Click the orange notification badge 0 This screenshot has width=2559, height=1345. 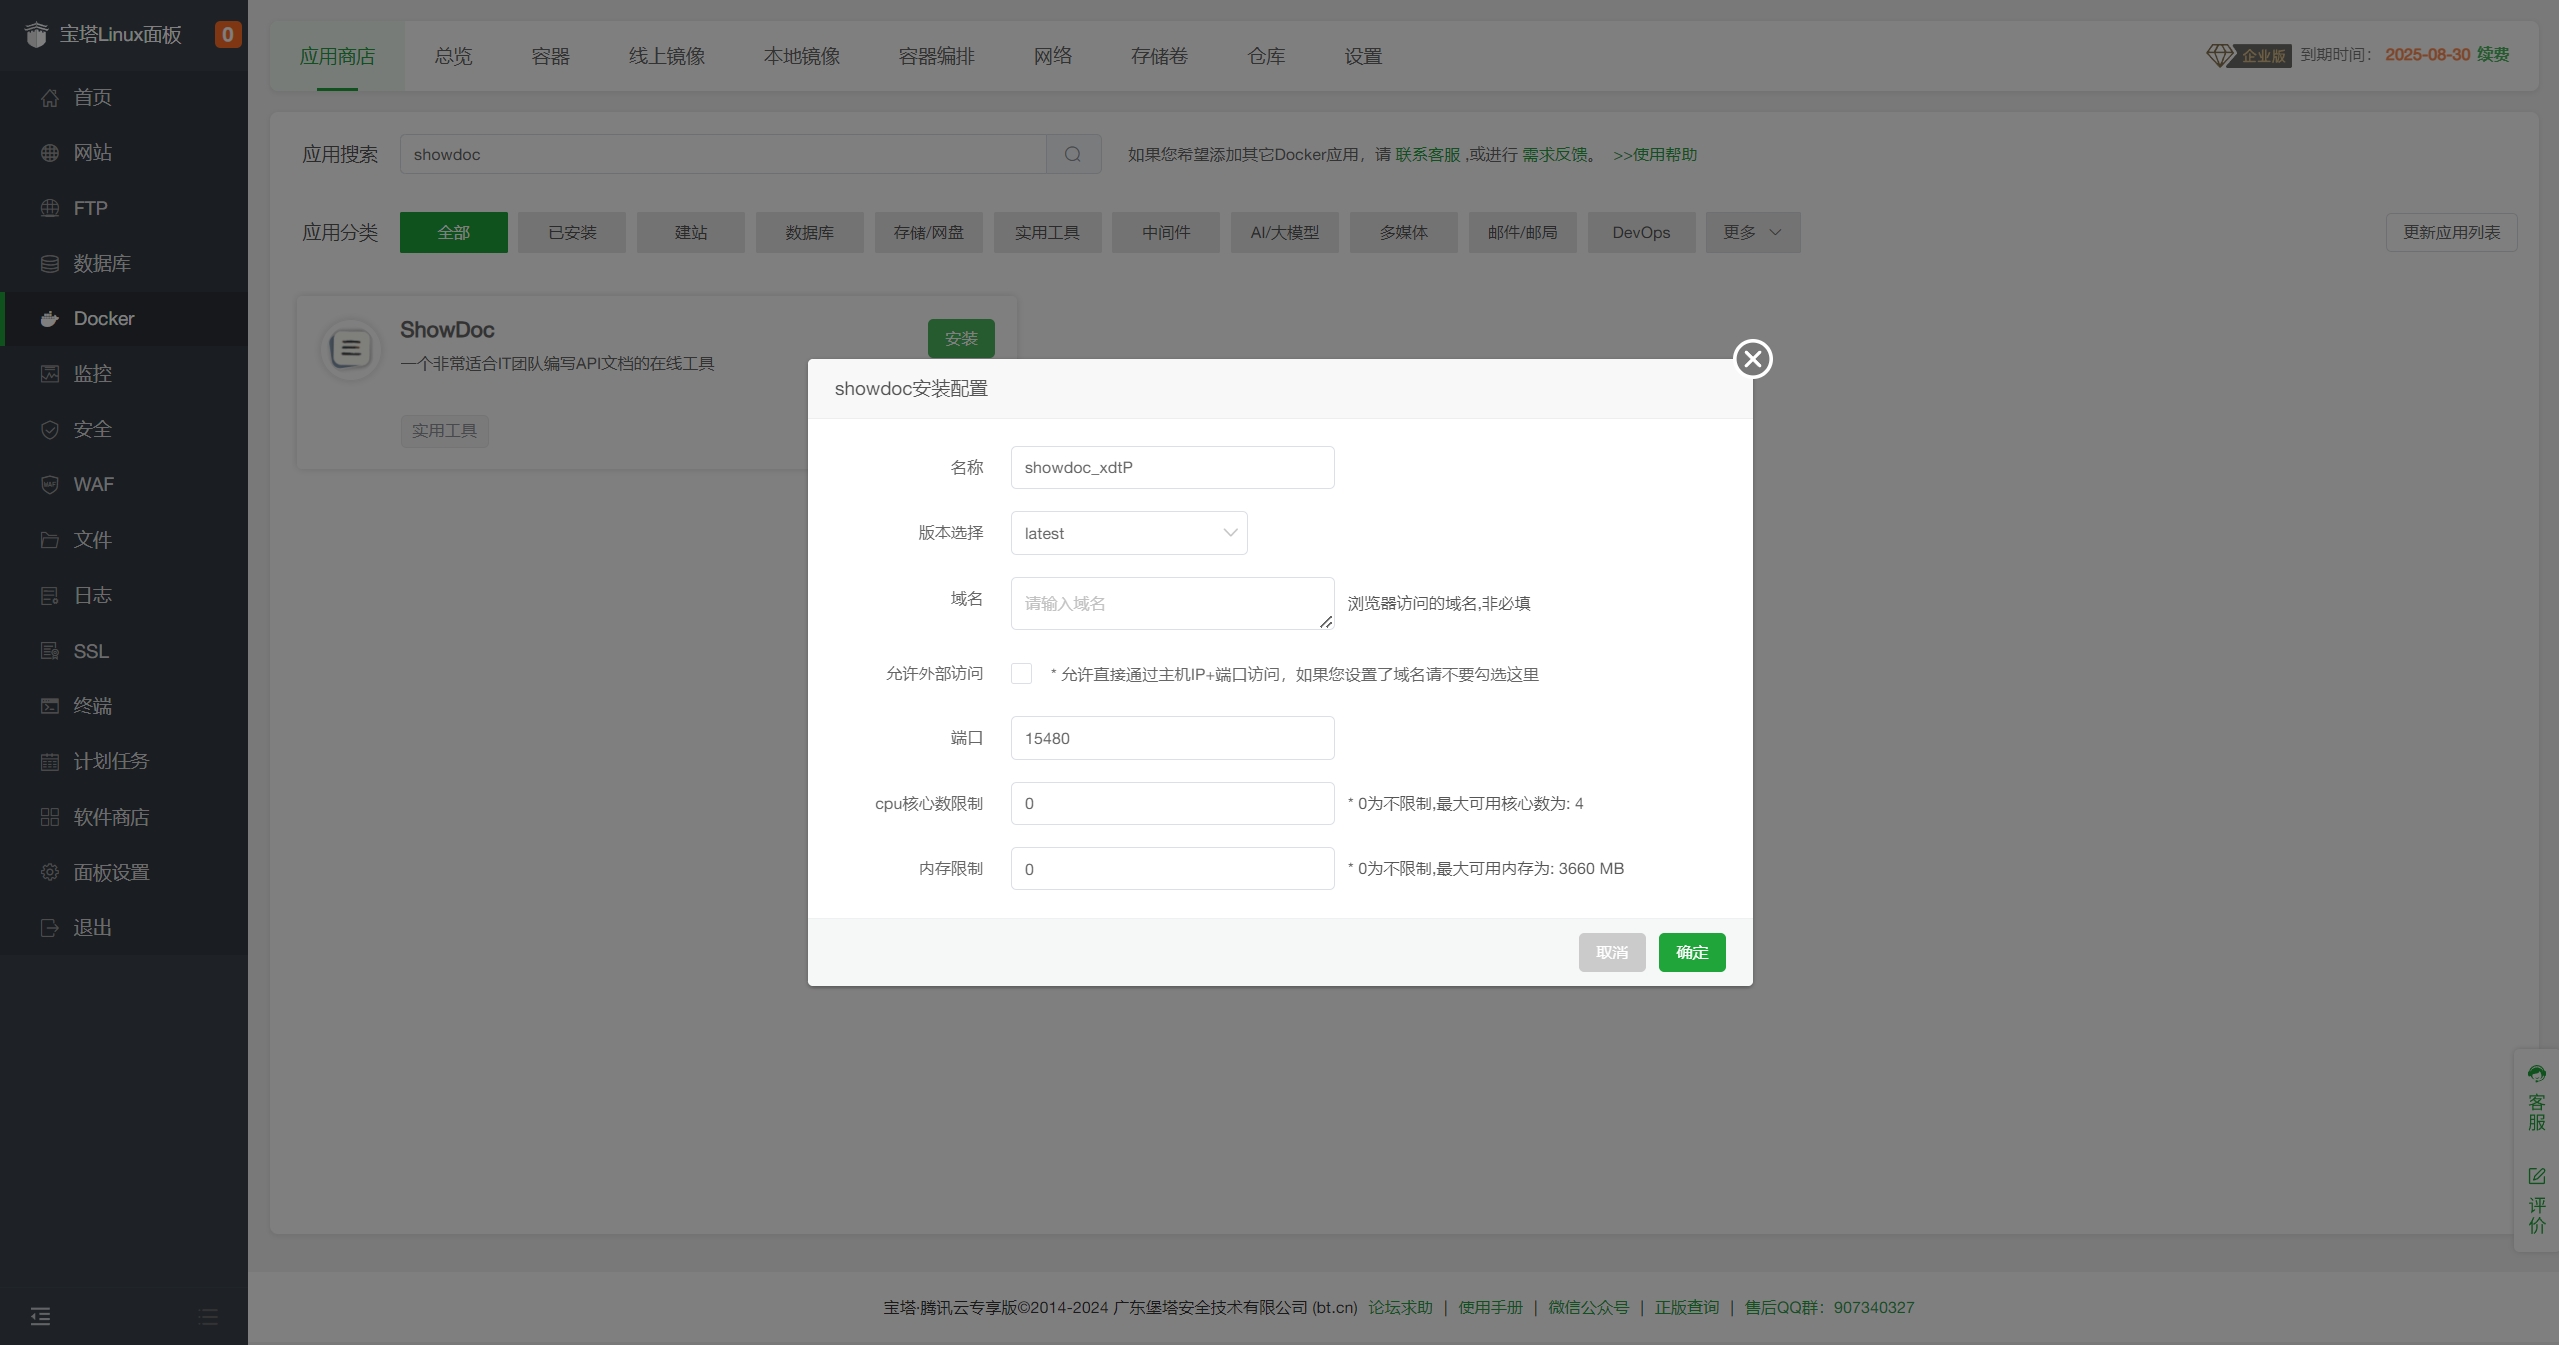[227, 35]
